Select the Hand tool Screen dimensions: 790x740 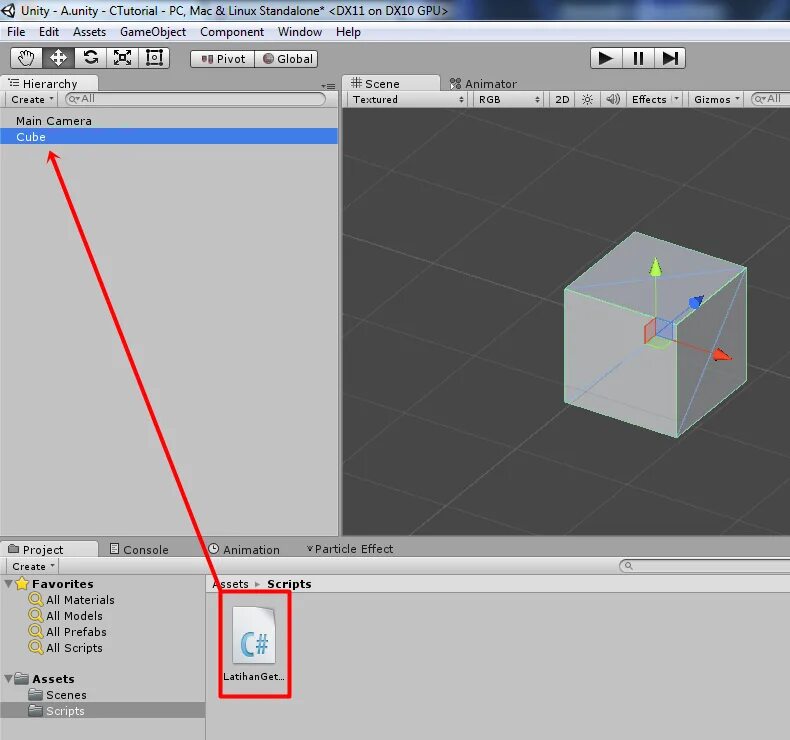[x=26, y=58]
